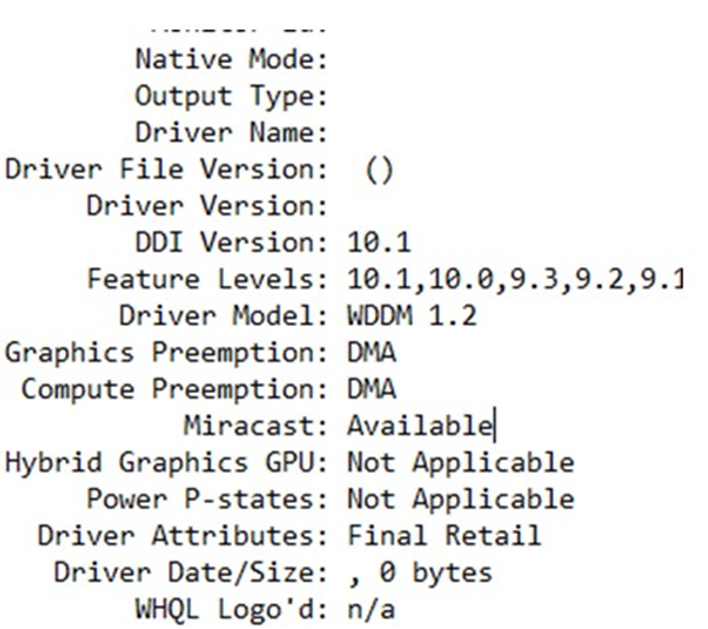Click Not Applicable beside Power P-states
Screen dimensions: 708x629
click(461, 500)
